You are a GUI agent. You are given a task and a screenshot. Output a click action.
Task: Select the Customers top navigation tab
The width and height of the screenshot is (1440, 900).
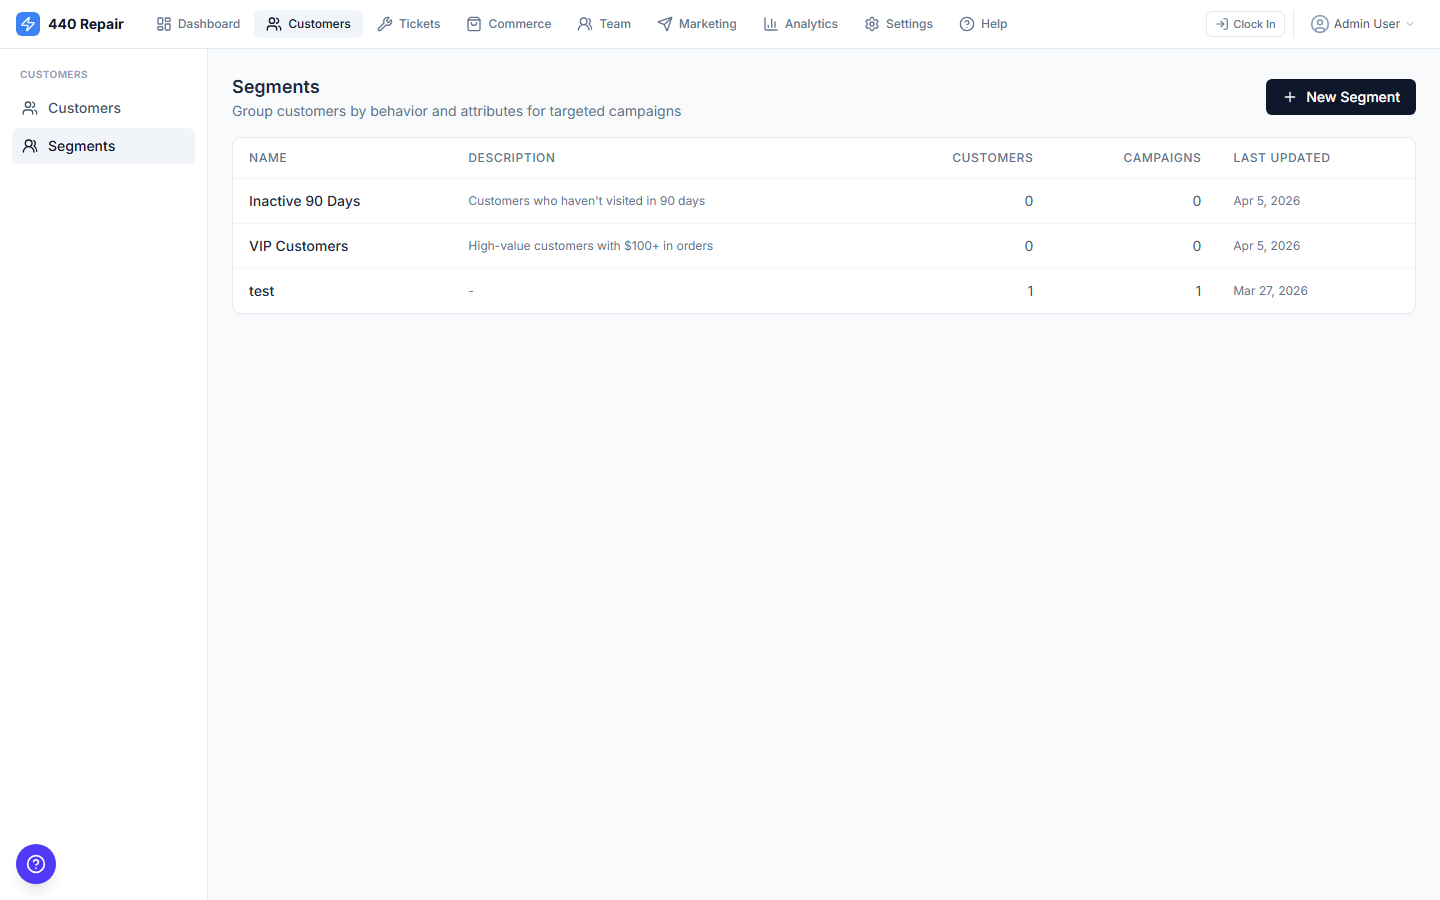(308, 24)
